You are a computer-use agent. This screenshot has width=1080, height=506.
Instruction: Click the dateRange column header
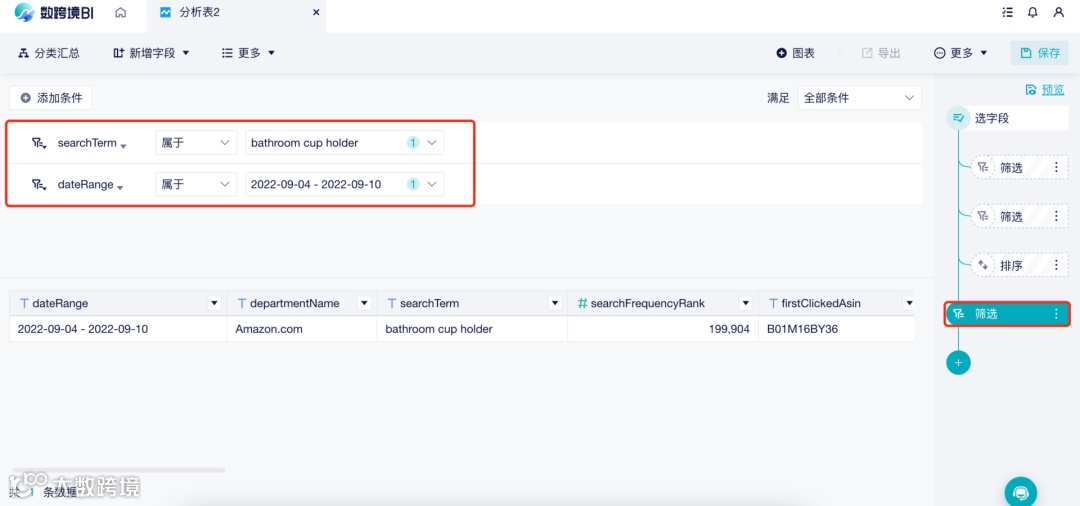[118, 303]
